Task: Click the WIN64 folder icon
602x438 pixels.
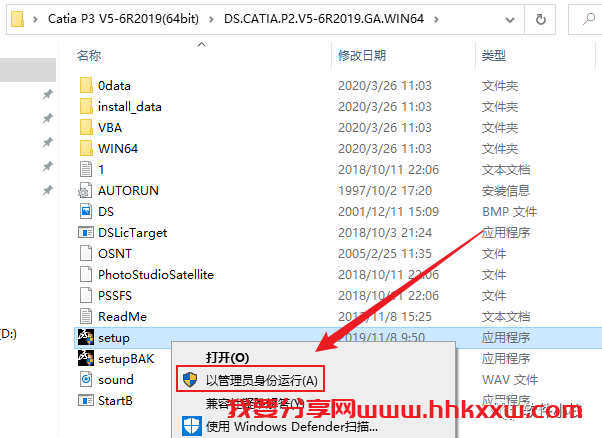Action: tap(86, 149)
